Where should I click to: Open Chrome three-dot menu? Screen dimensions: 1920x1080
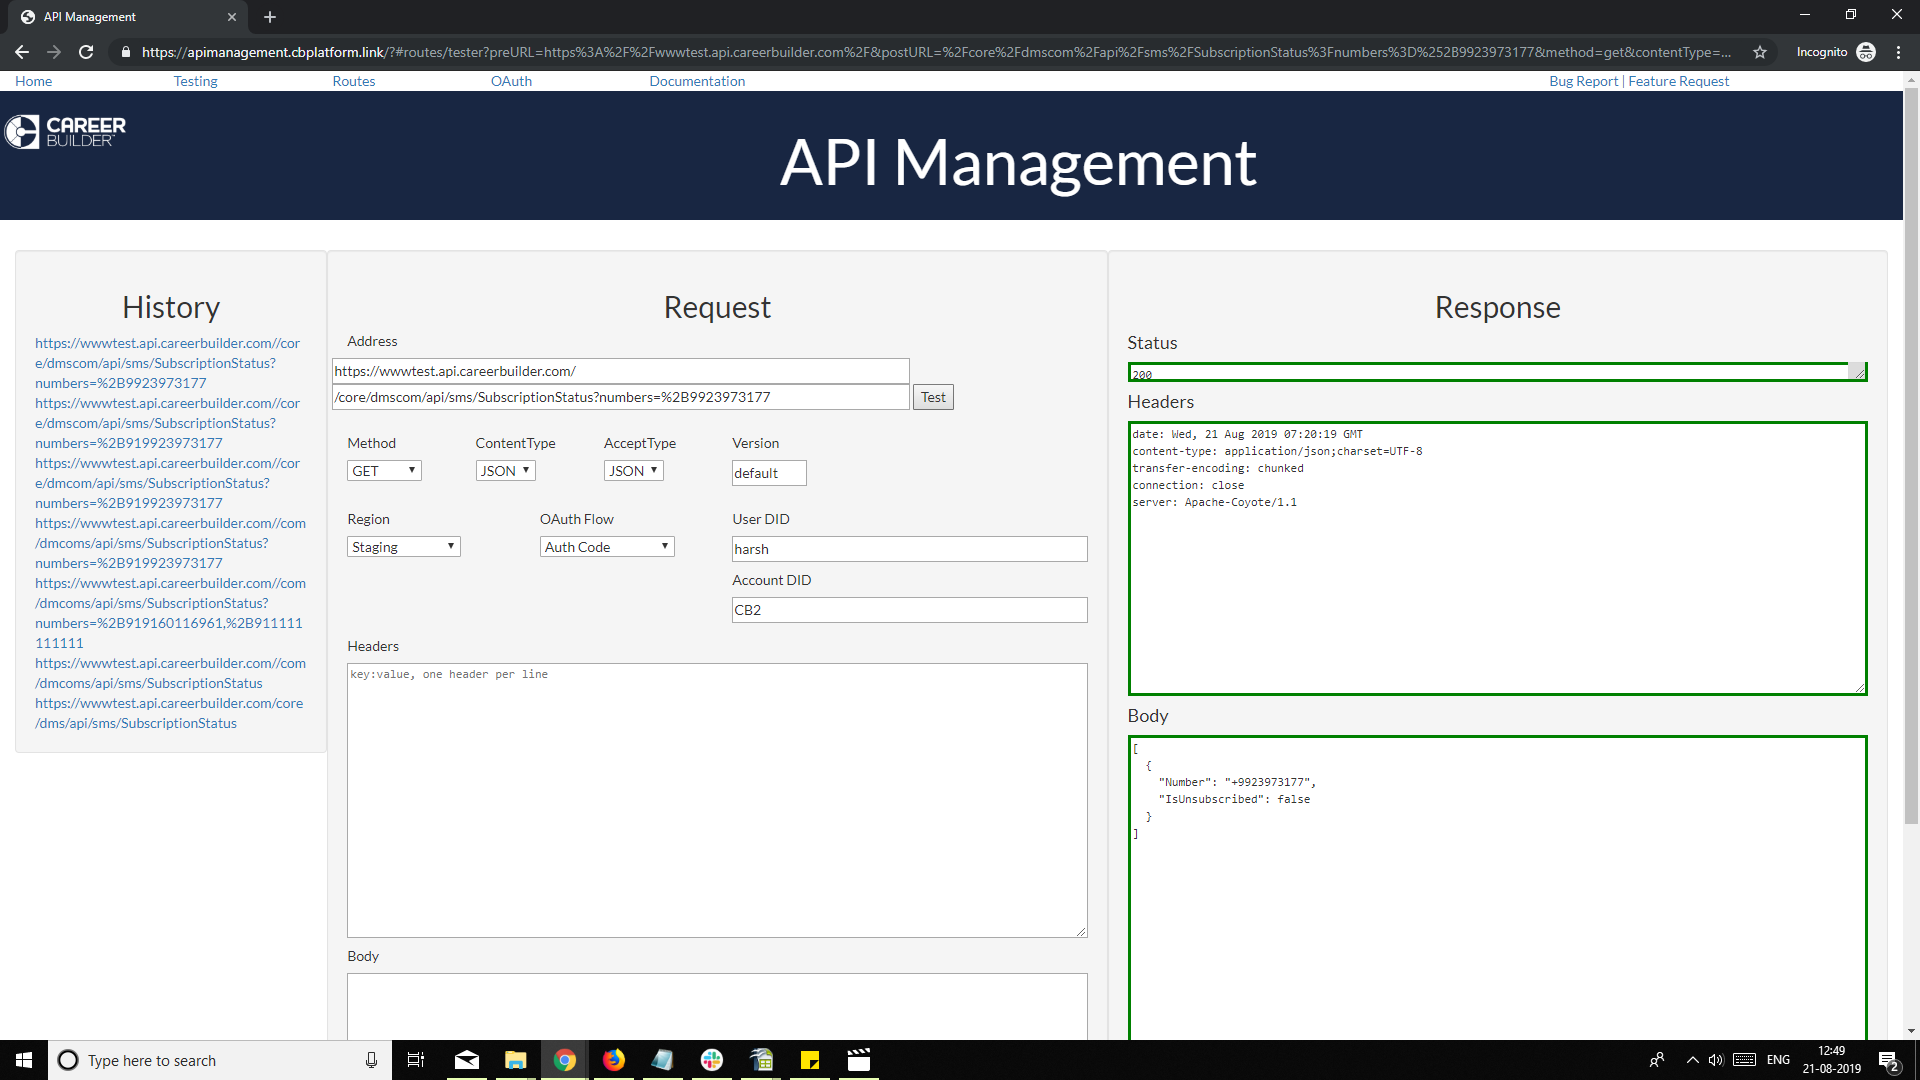point(1898,52)
